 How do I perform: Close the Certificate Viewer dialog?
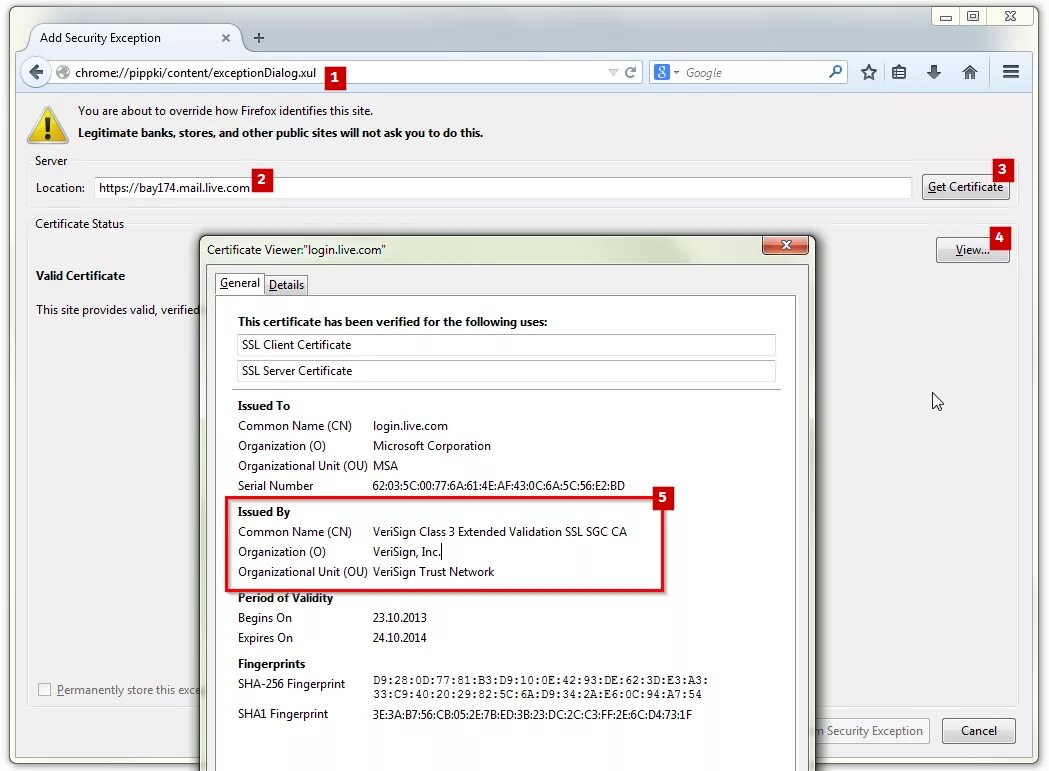pos(786,245)
